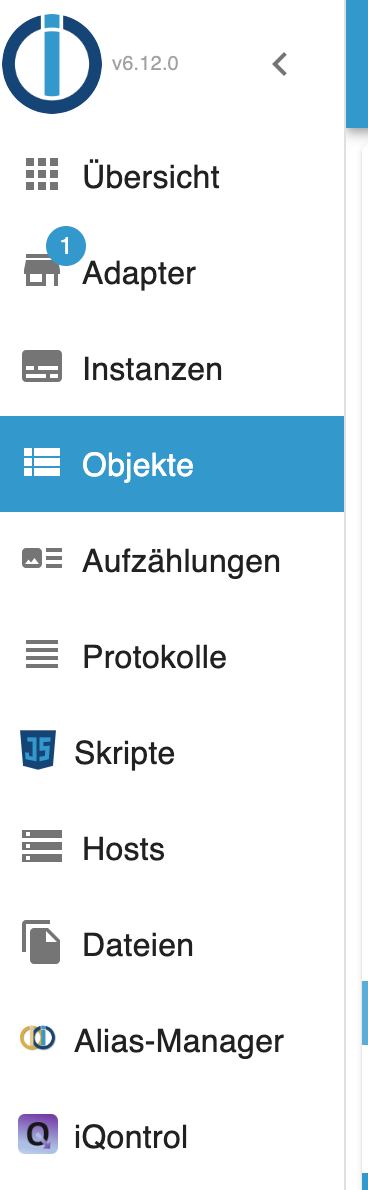Click the Alias-Manager rings icon
The image size is (368, 1190).
tap(38, 1037)
